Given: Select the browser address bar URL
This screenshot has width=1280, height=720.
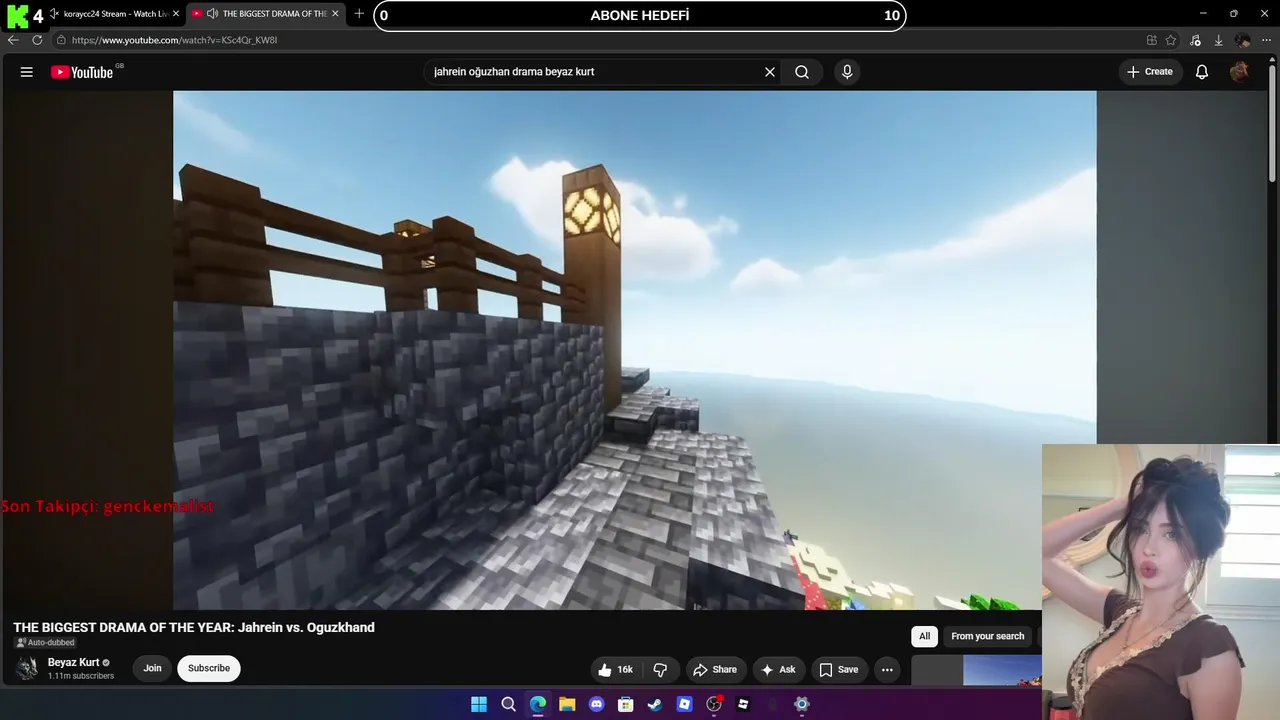Looking at the screenshot, I should tap(174, 40).
